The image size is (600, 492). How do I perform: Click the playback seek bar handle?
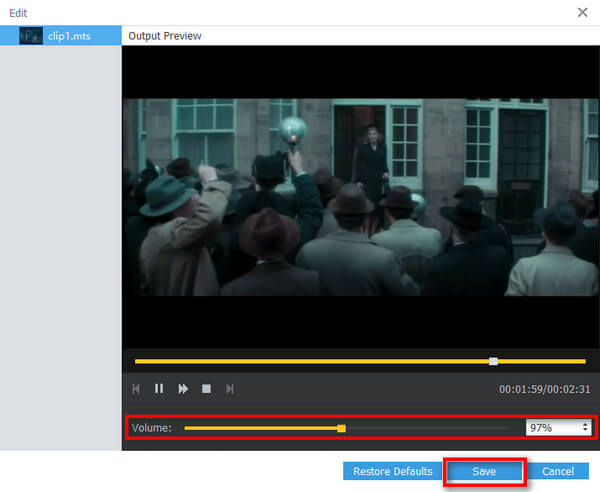click(493, 361)
